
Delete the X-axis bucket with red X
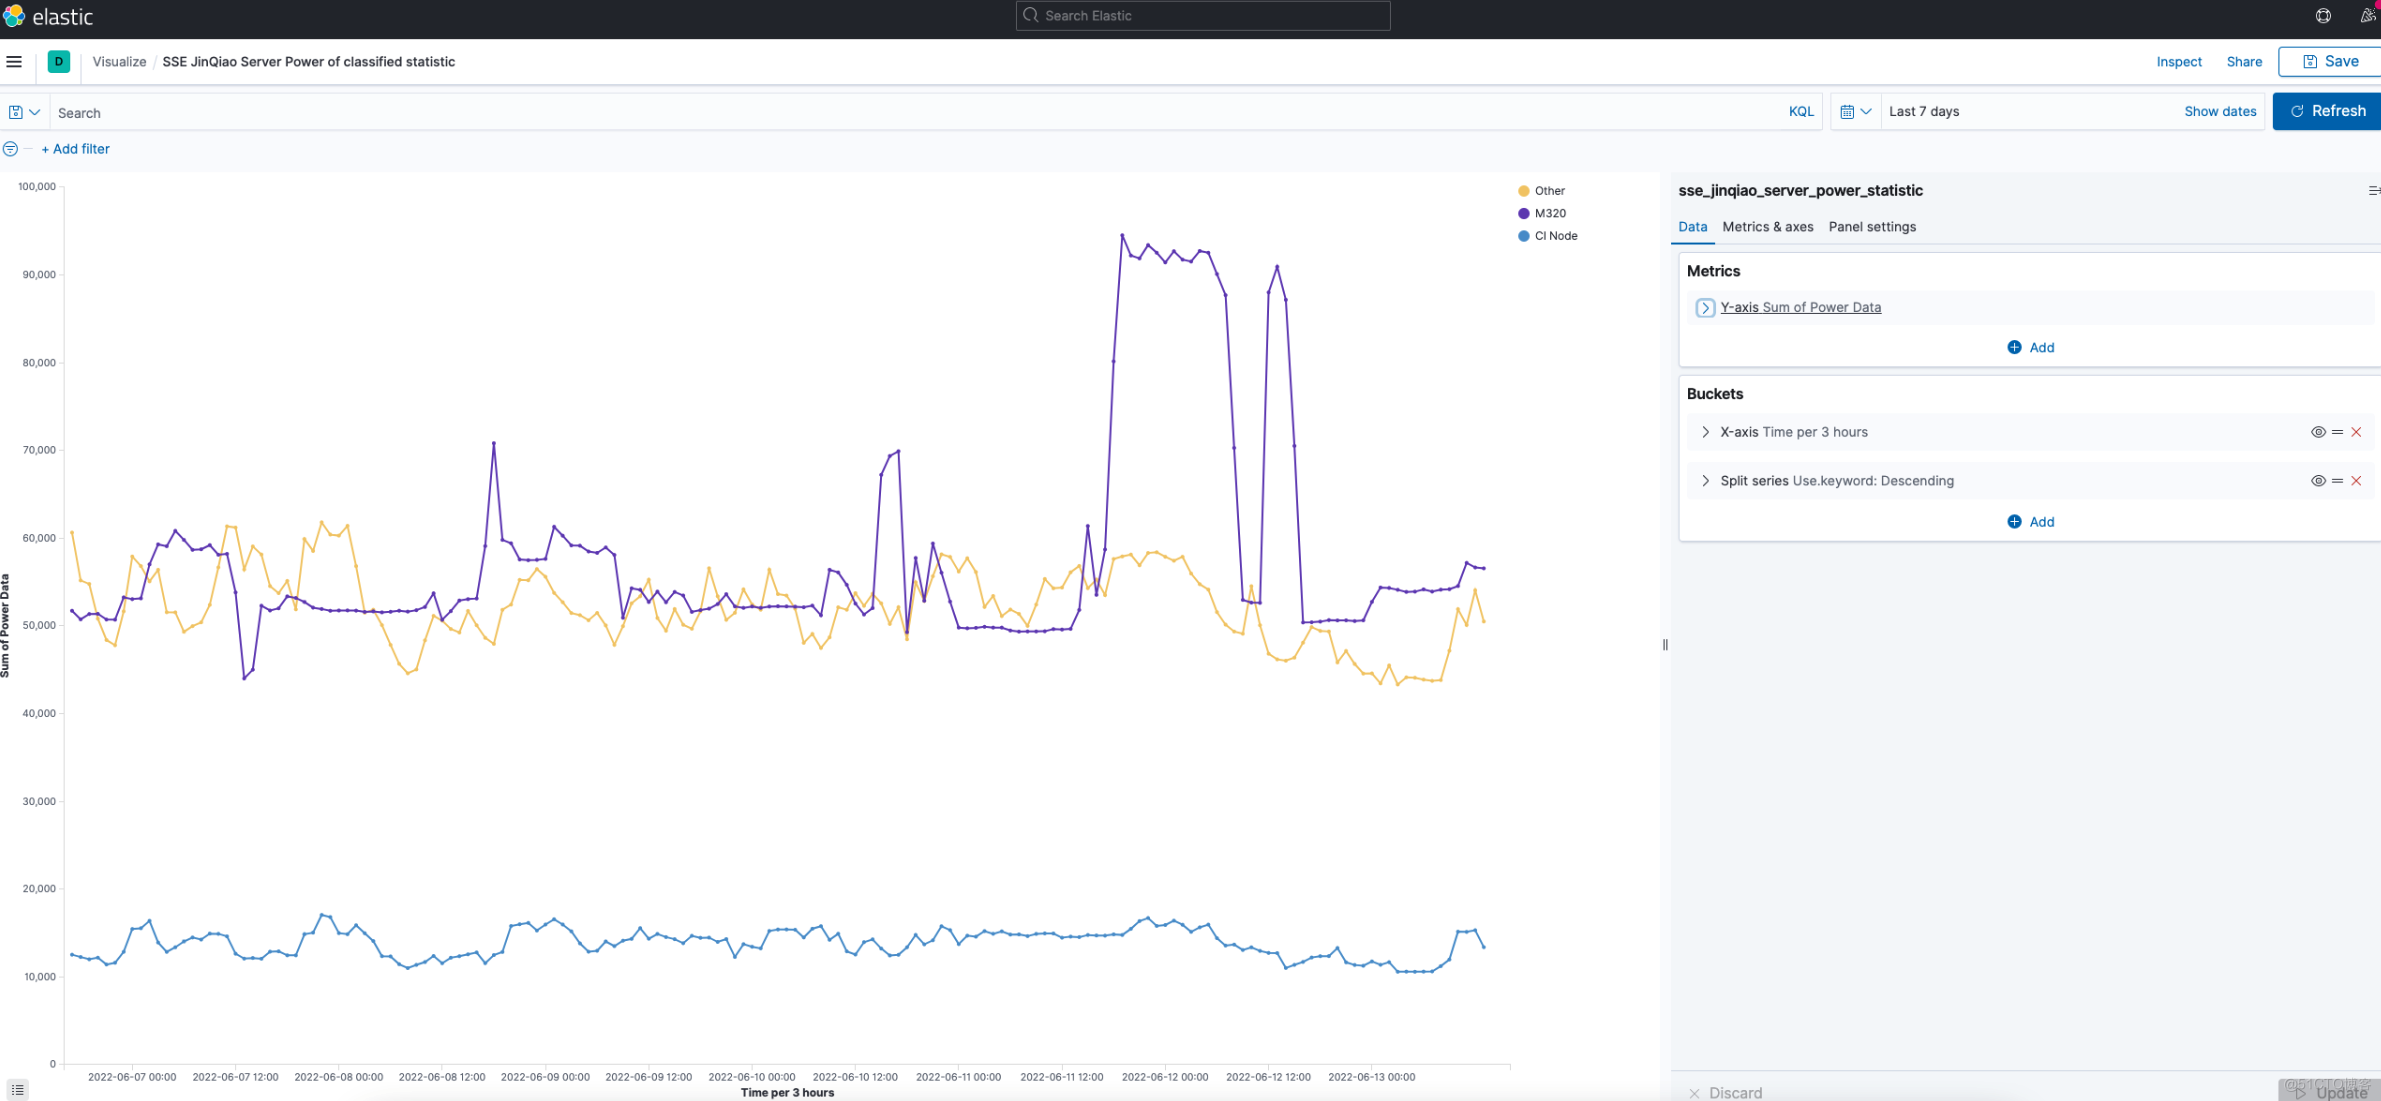tap(2356, 432)
